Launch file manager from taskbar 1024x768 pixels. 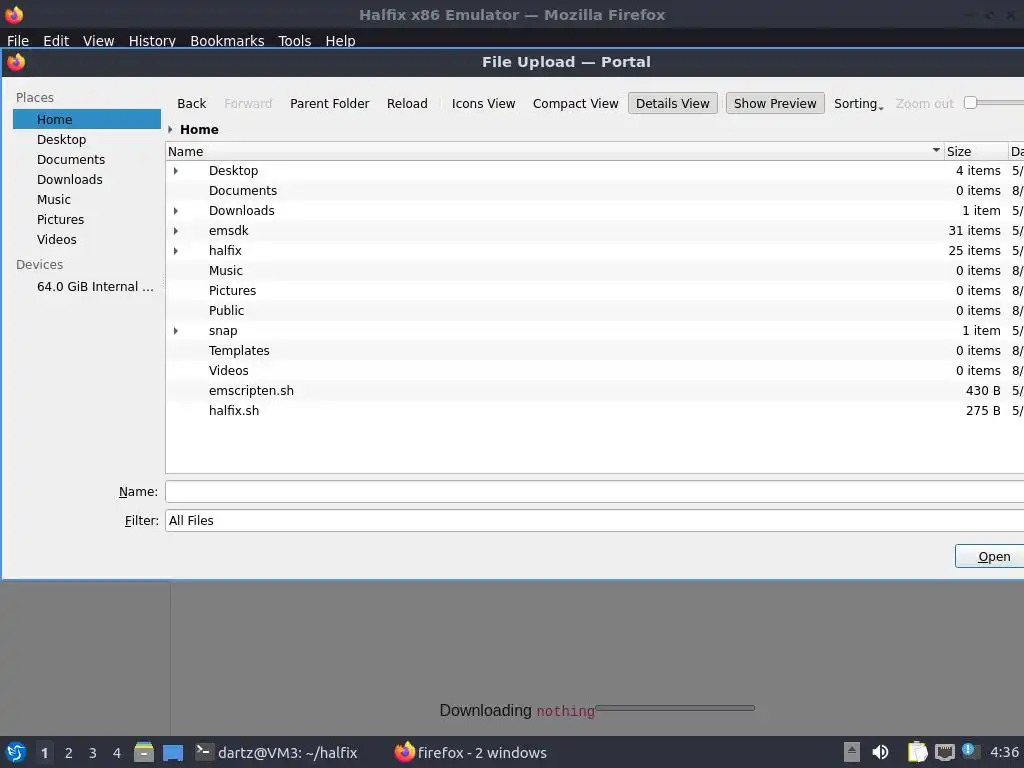(144, 752)
